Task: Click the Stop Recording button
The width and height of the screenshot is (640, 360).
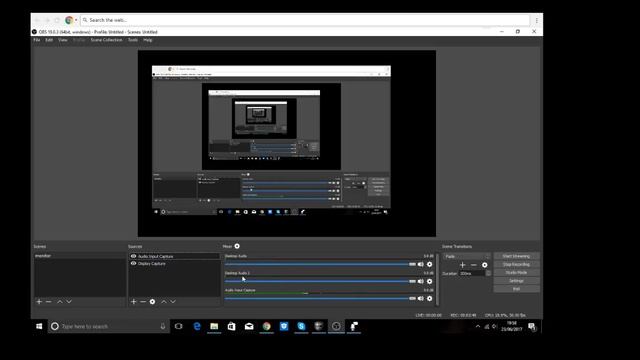Action: 516,264
